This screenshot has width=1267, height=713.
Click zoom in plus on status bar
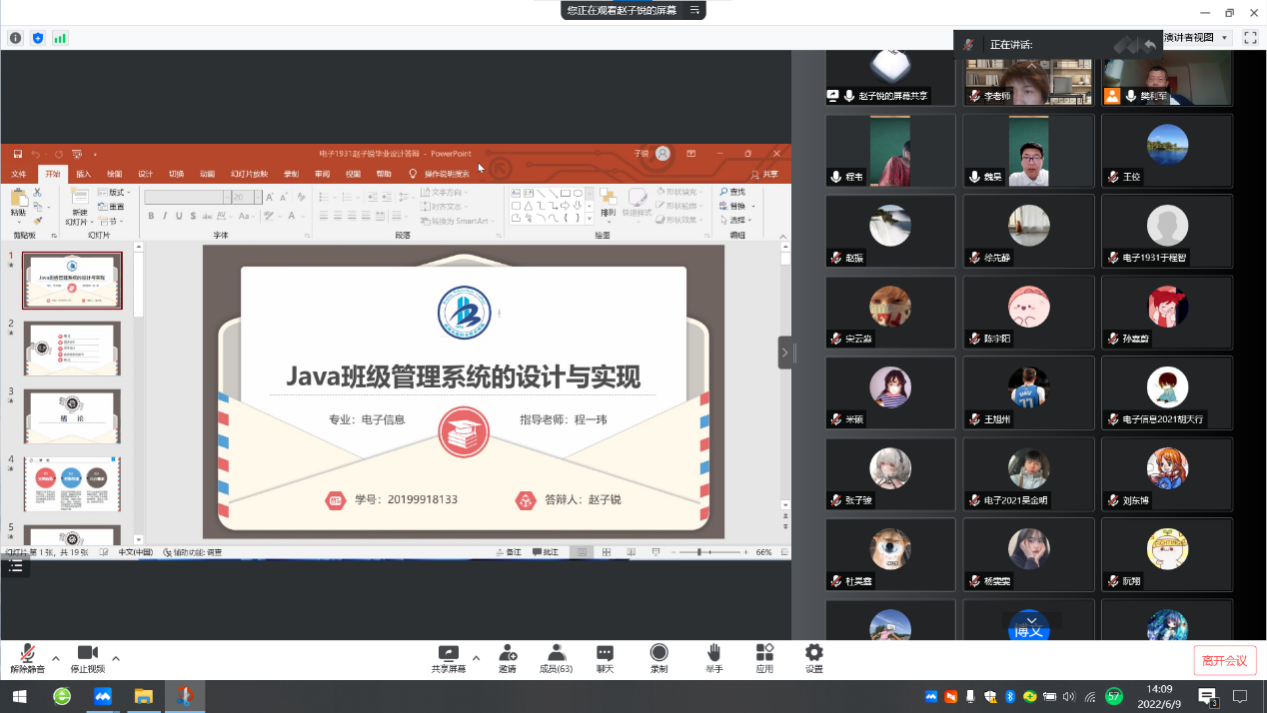pyautogui.click(x=745, y=552)
